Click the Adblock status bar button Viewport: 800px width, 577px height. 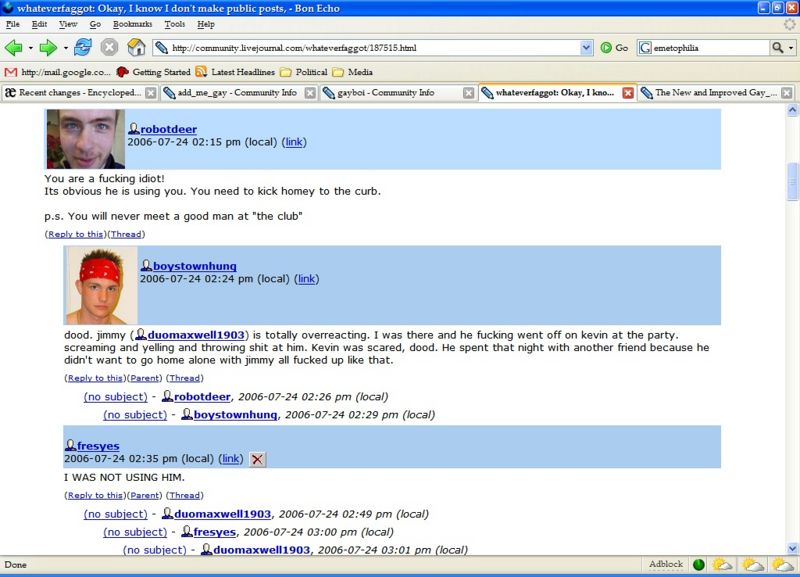pyautogui.click(x=666, y=565)
